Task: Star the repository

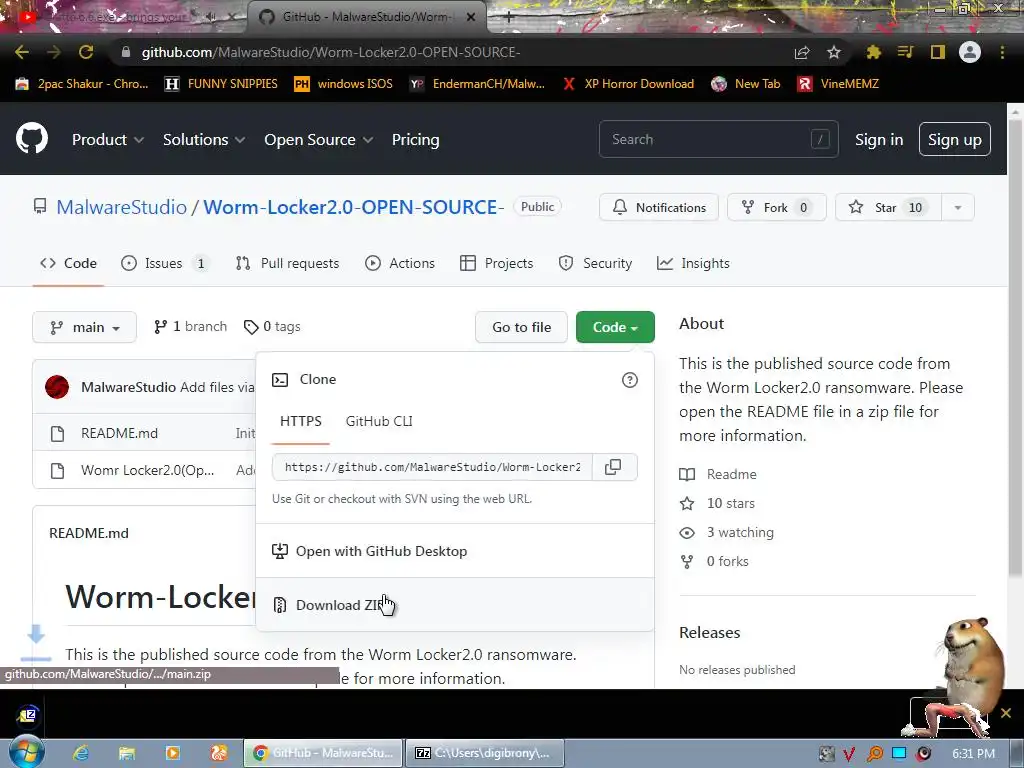Action: coord(888,208)
